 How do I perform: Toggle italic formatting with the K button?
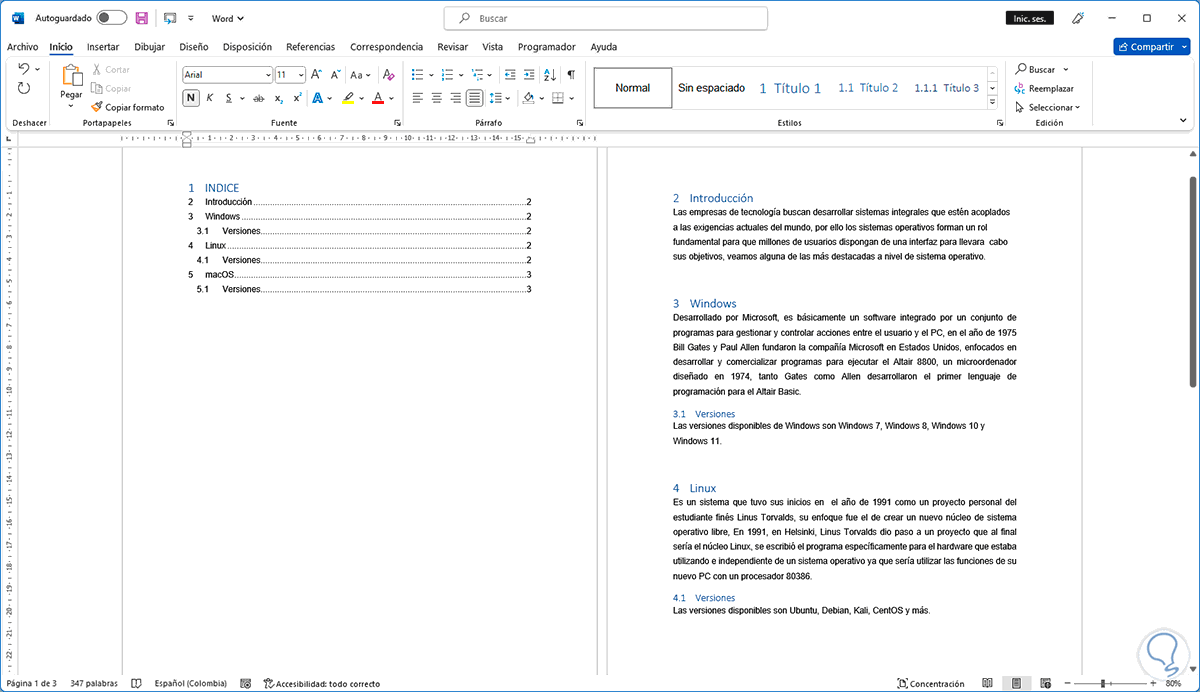tap(210, 98)
